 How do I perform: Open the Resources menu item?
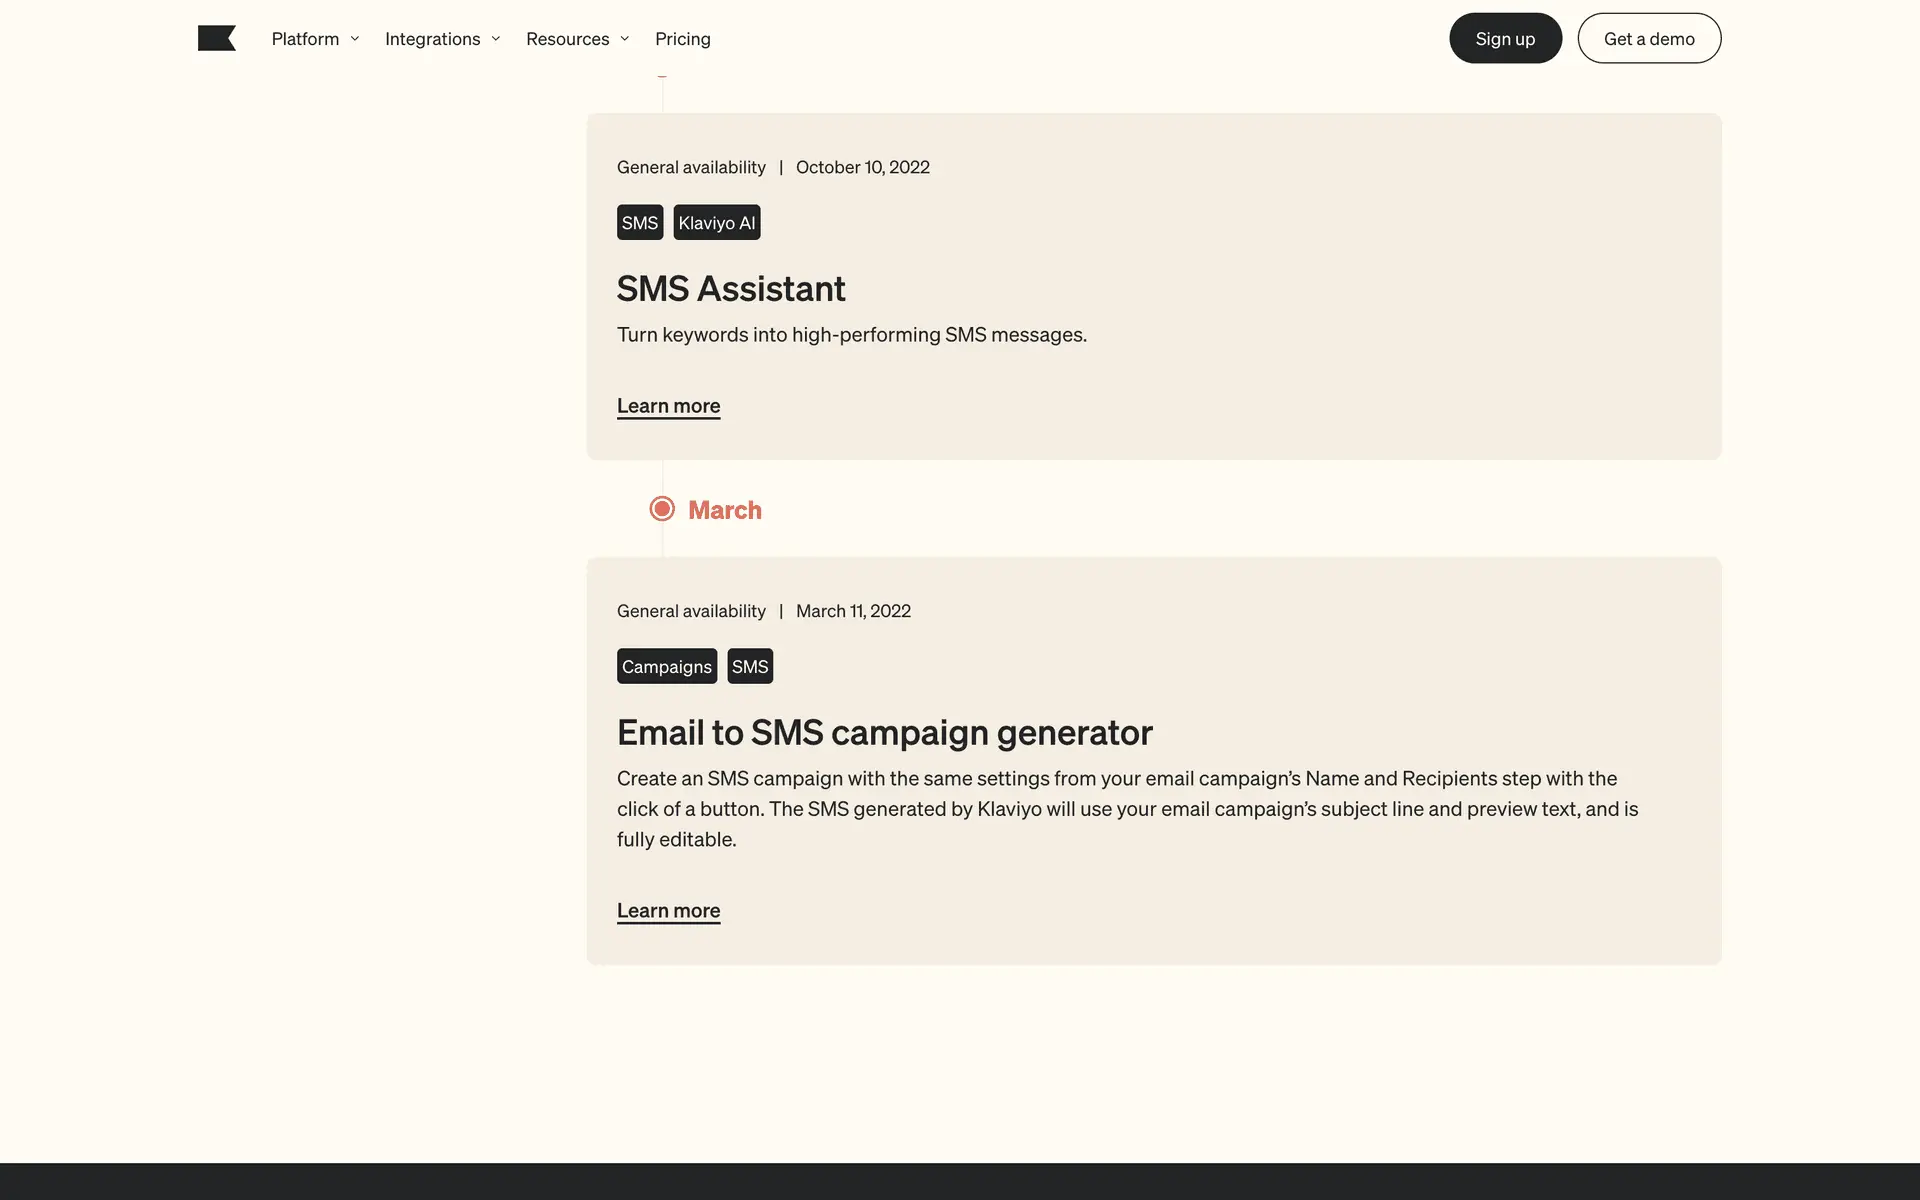point(567,39)
